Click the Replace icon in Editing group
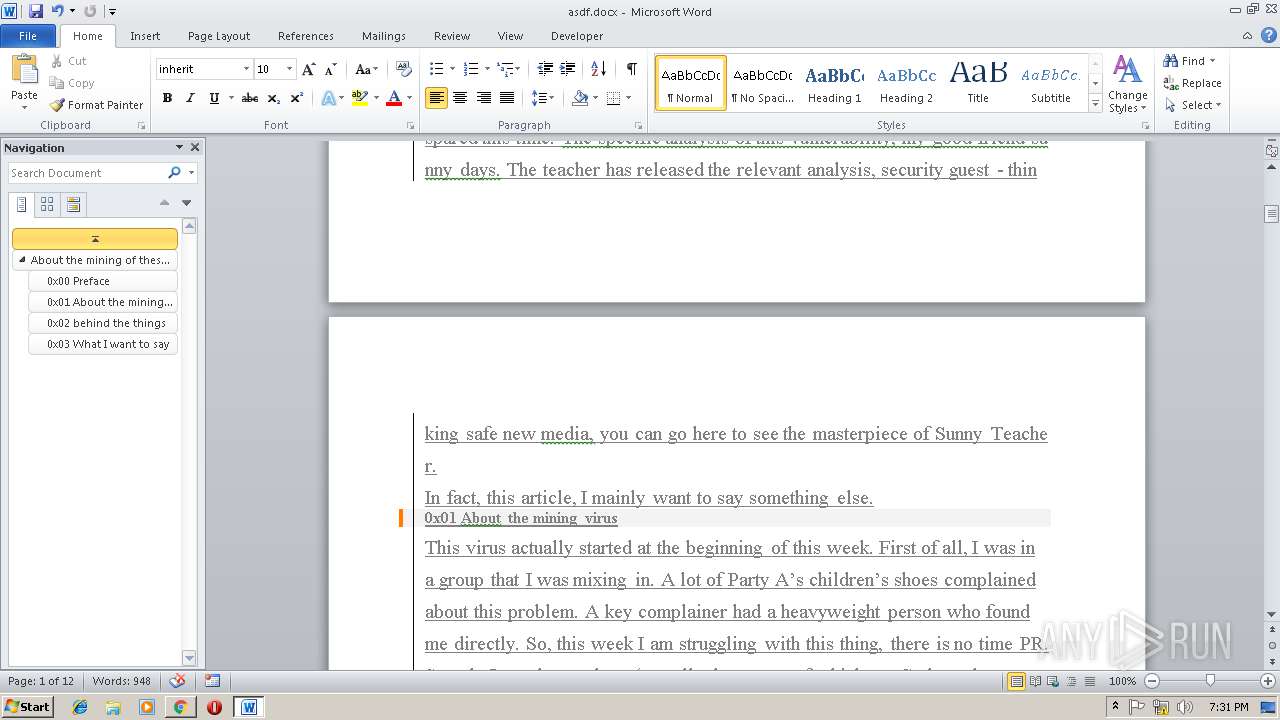The width and height of the screenshot is (1280, 720). (x=1171, y=83)
